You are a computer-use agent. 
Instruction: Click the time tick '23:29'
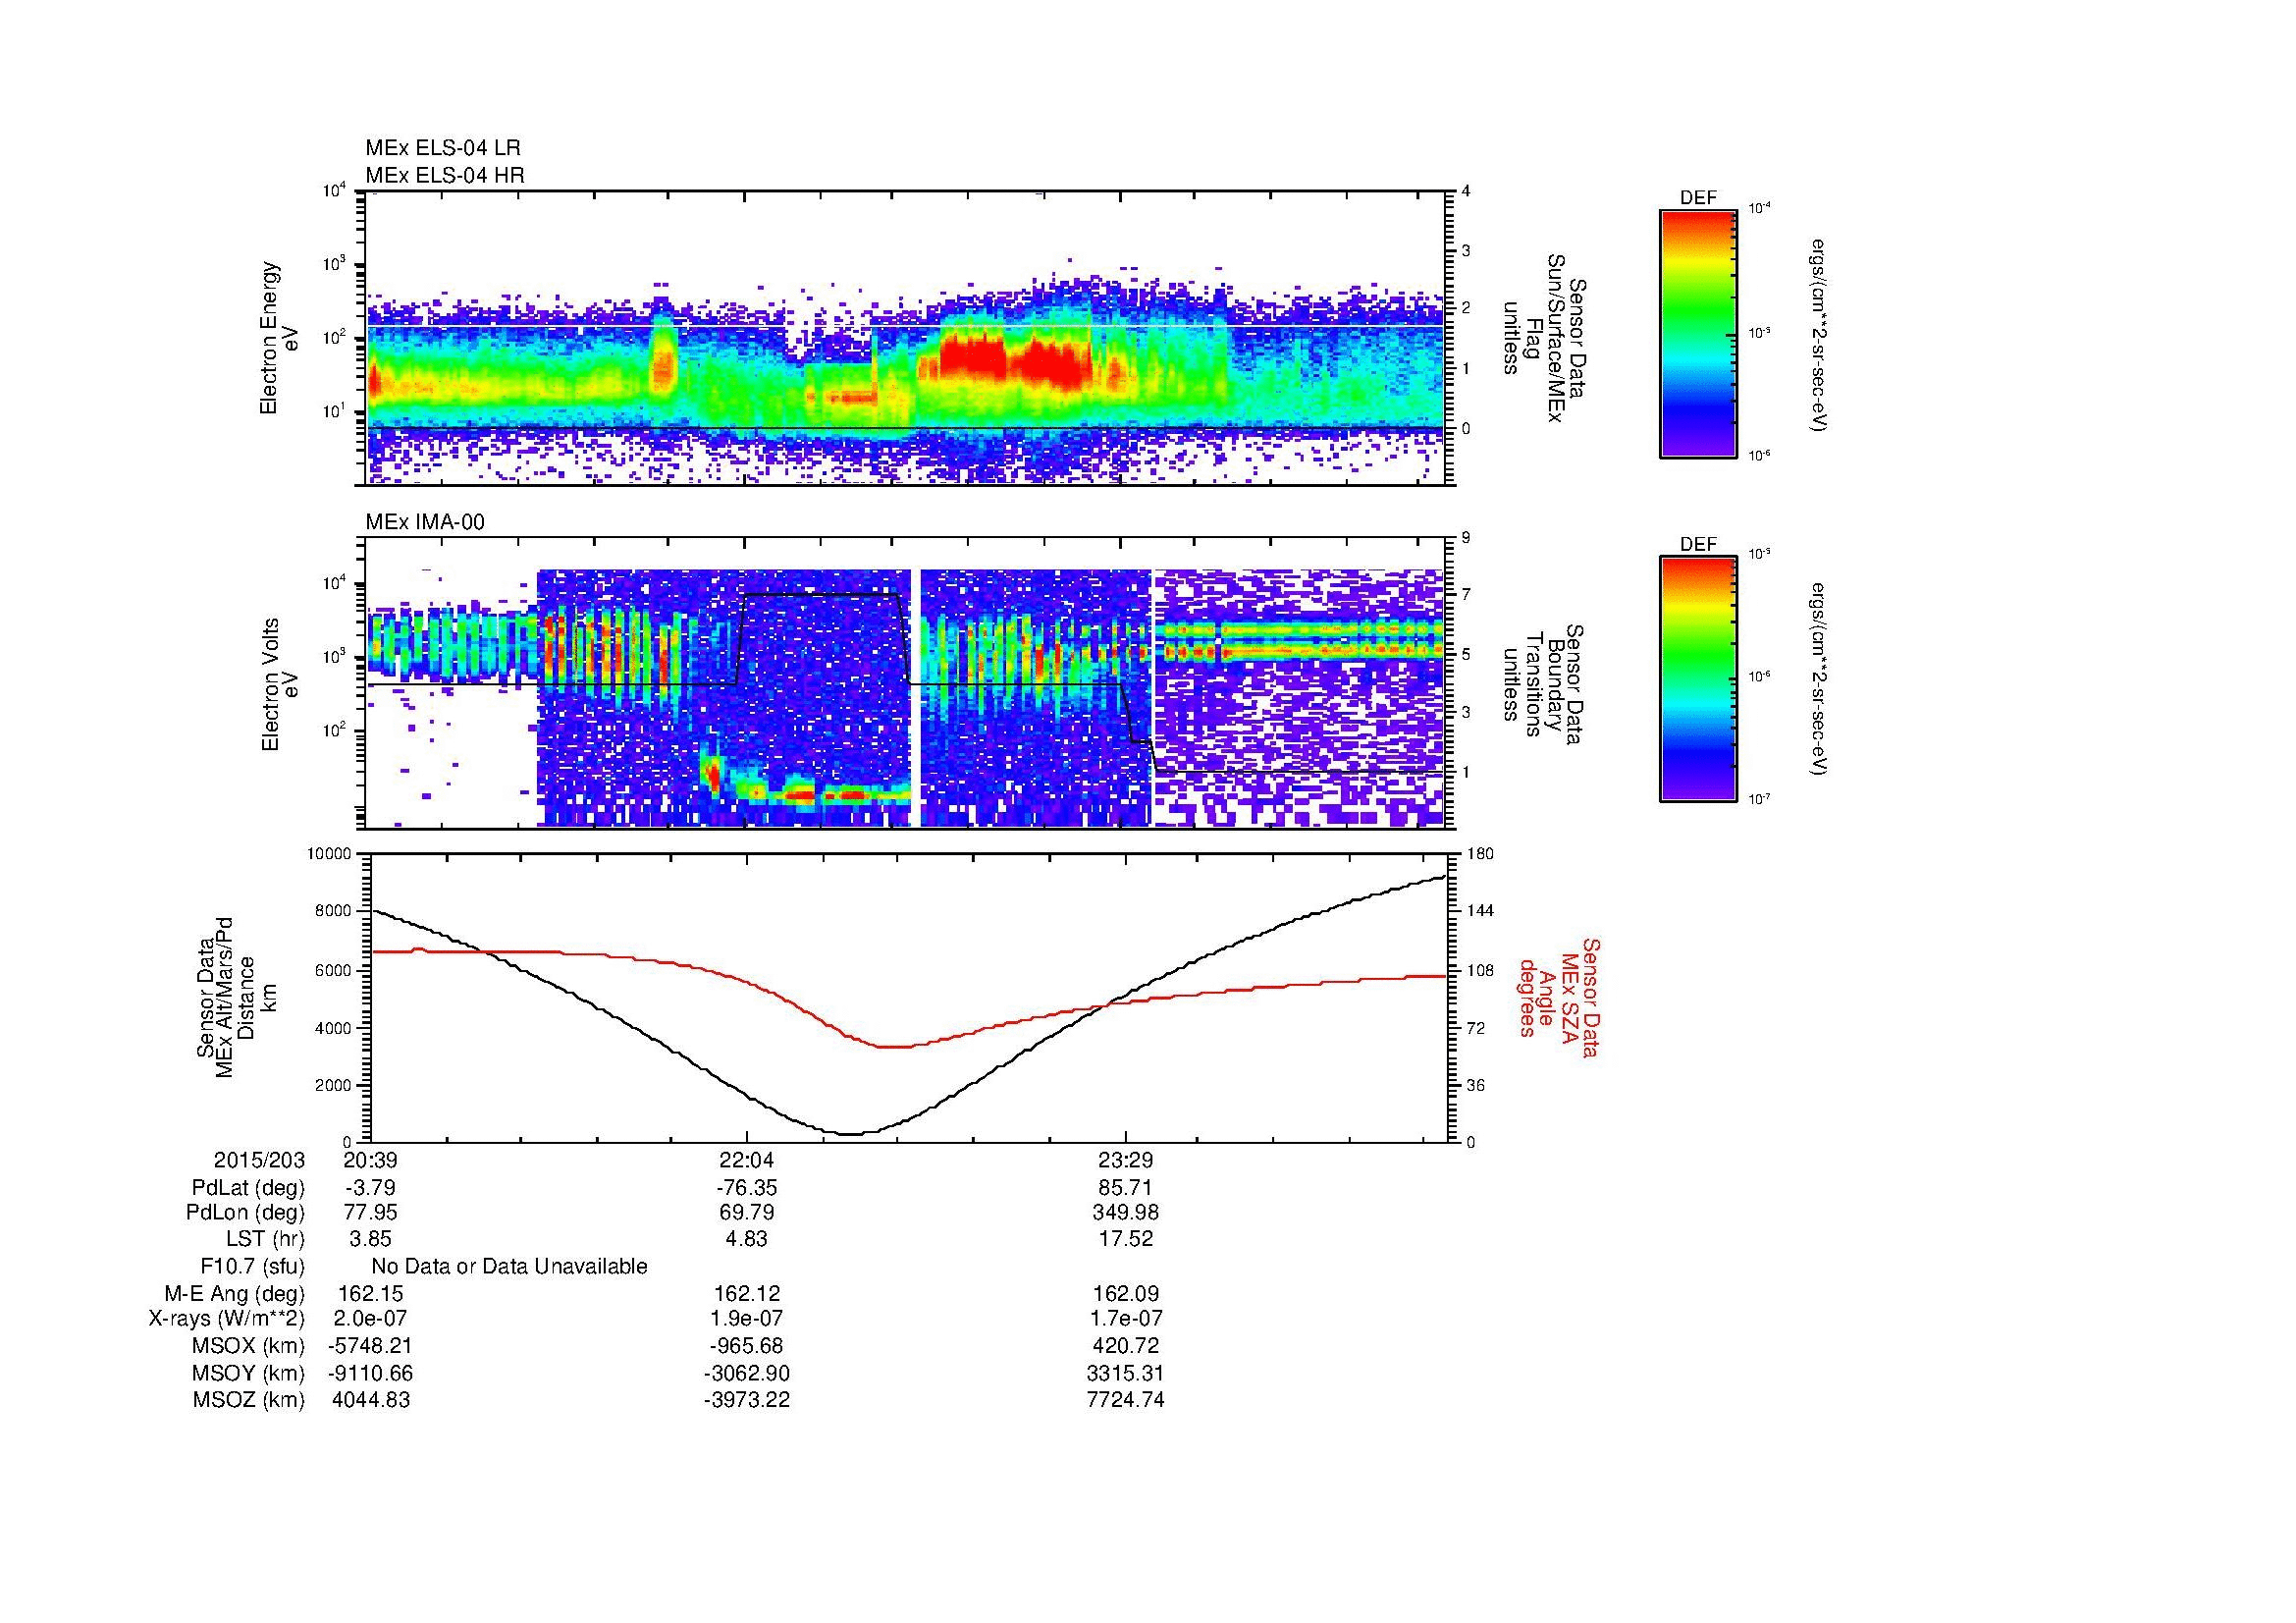1126,1160
